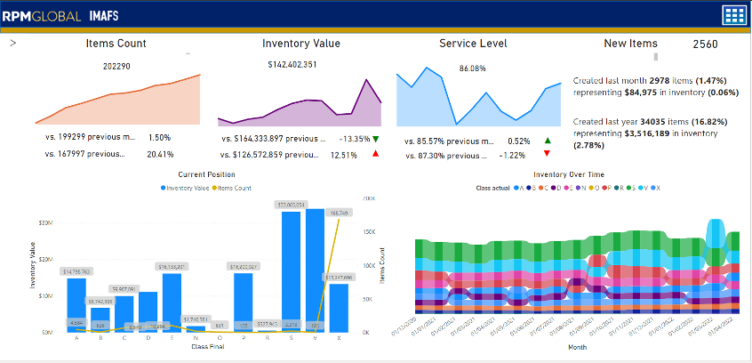Select the class V bar in Current Position
752x363 pixels.
pyautogui.click(x=315, y=270)
